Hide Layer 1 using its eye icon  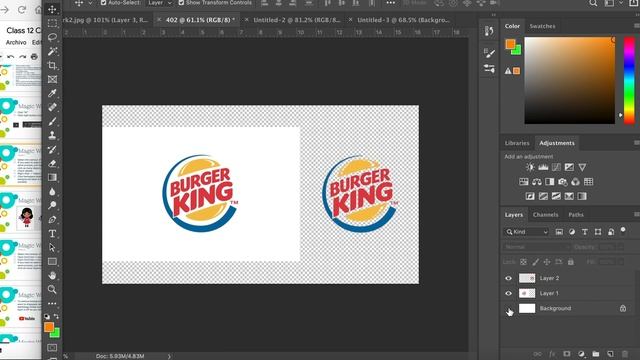[509, 293]
